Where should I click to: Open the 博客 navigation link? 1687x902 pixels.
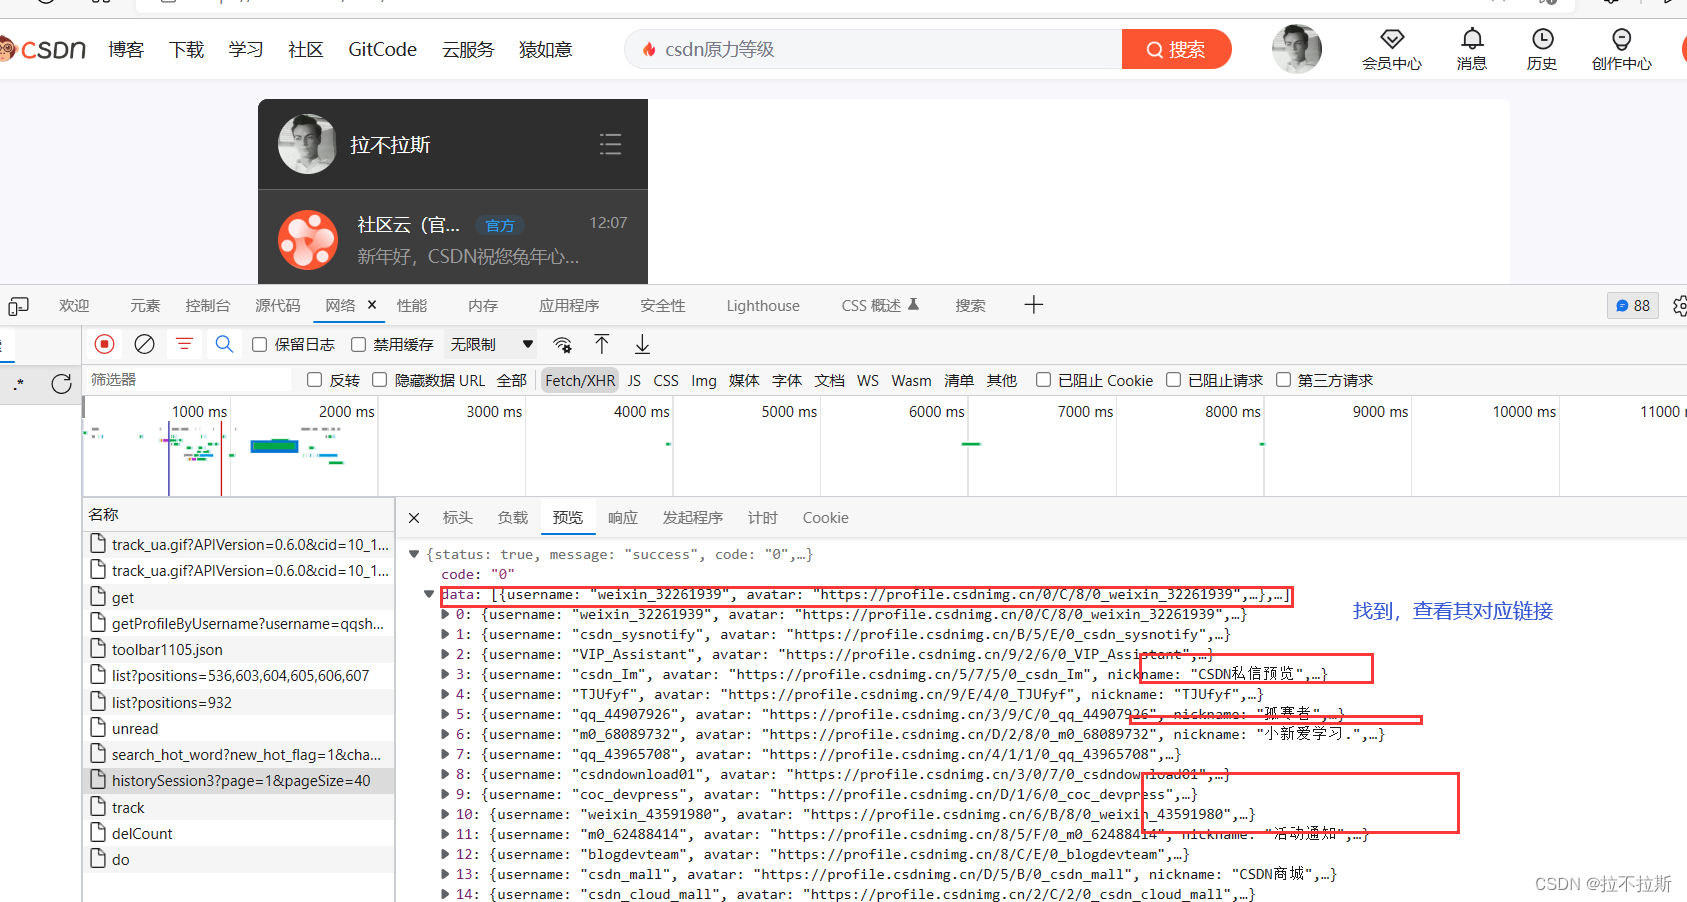[126, 49]
